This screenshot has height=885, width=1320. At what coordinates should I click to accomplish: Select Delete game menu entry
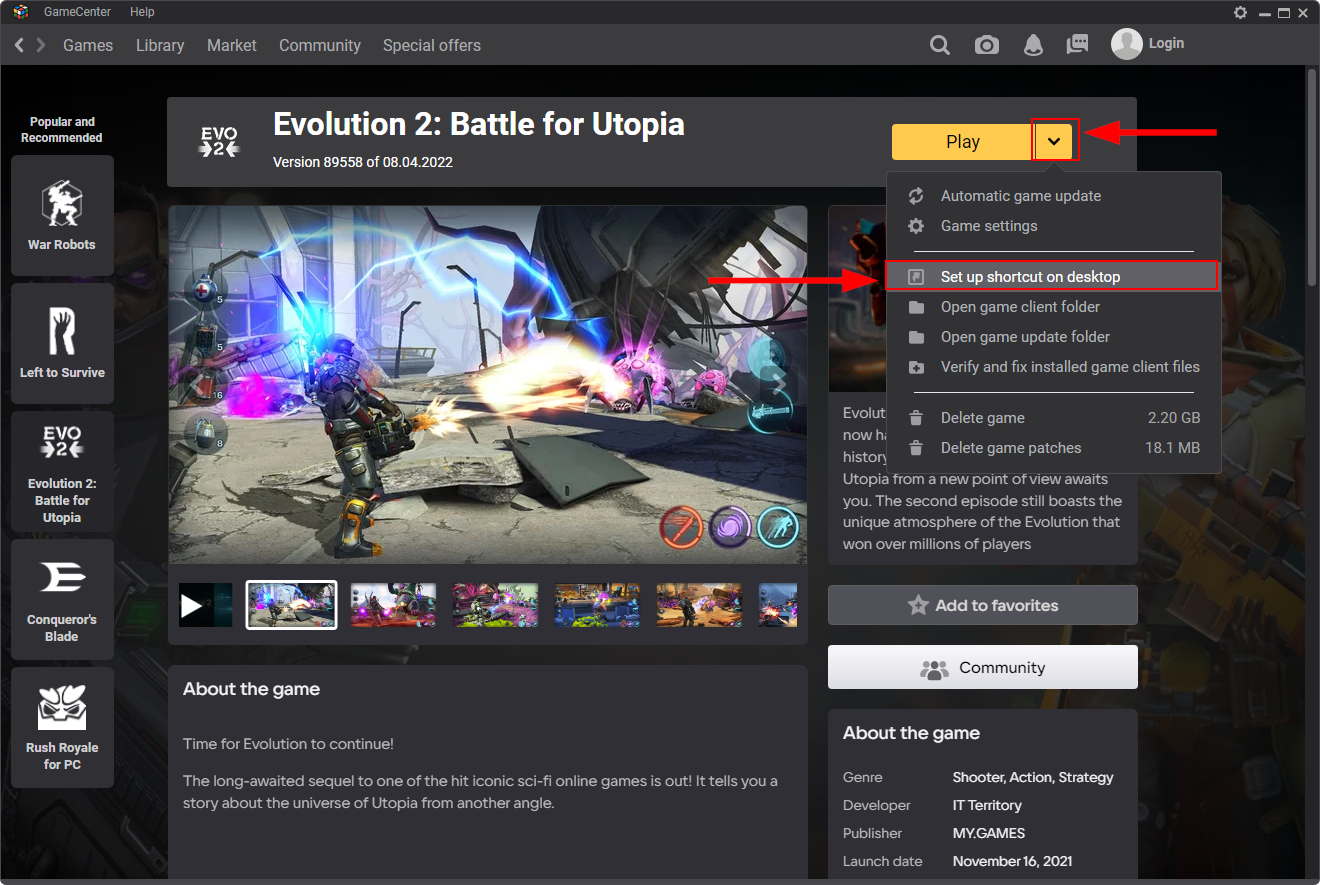pos(982,418)
